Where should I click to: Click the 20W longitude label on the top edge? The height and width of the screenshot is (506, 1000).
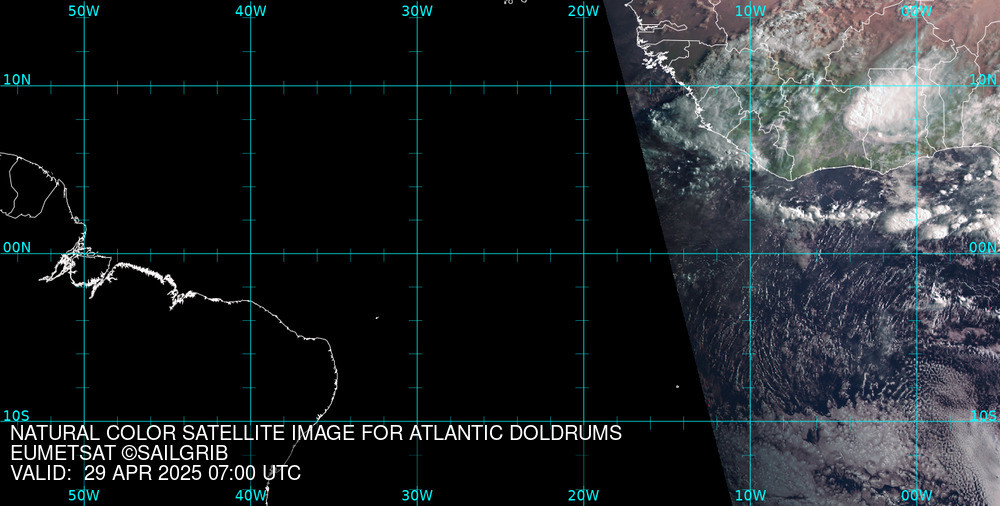[x=584, y=11]
